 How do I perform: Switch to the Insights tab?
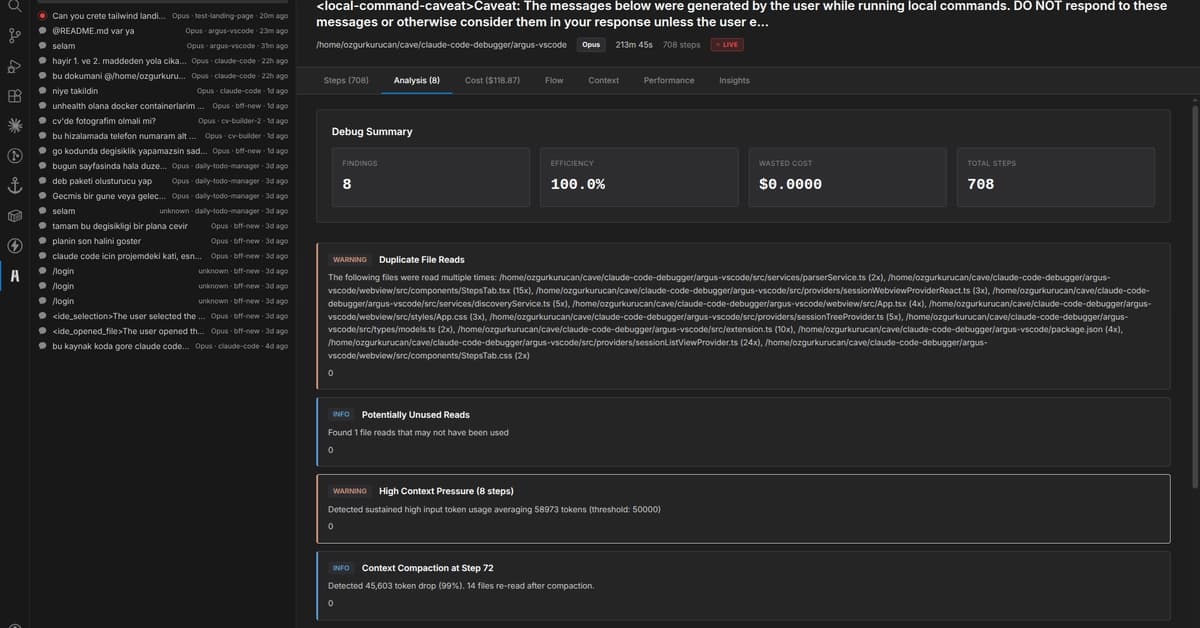pos(734,80)
